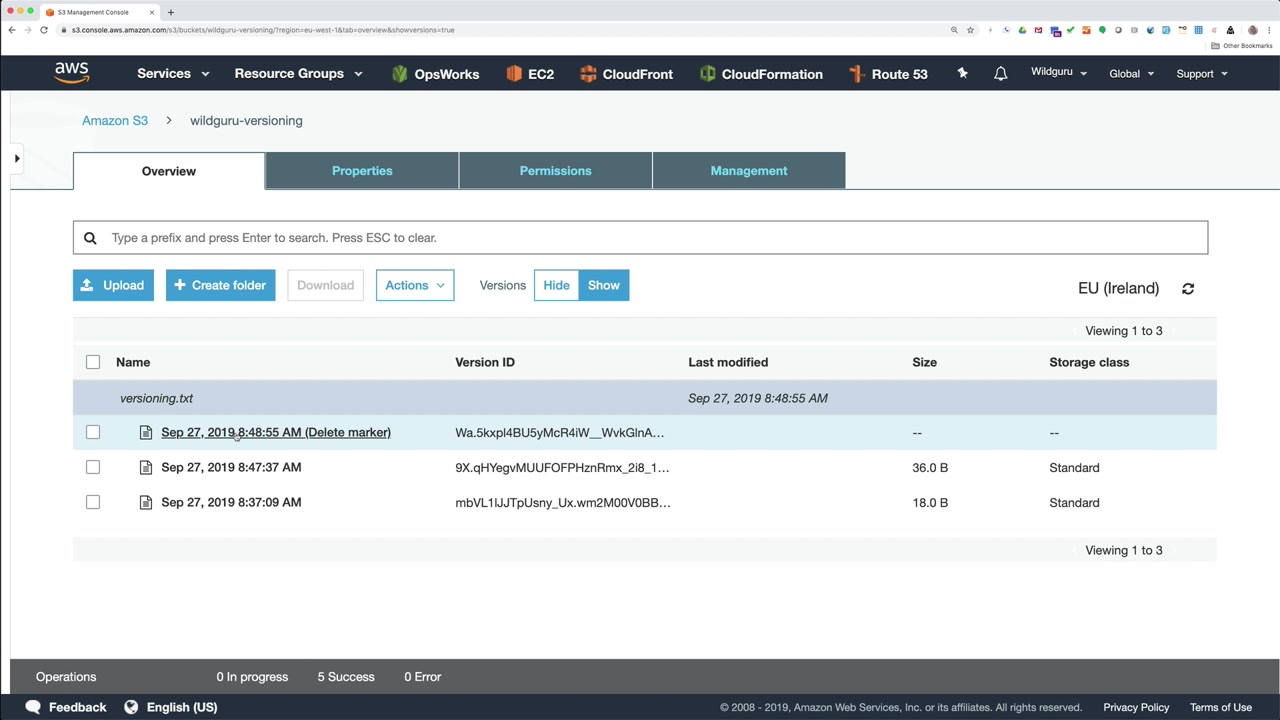Expand the left side navigation panel
This screenshot has width=1280, height=720.
17,158
